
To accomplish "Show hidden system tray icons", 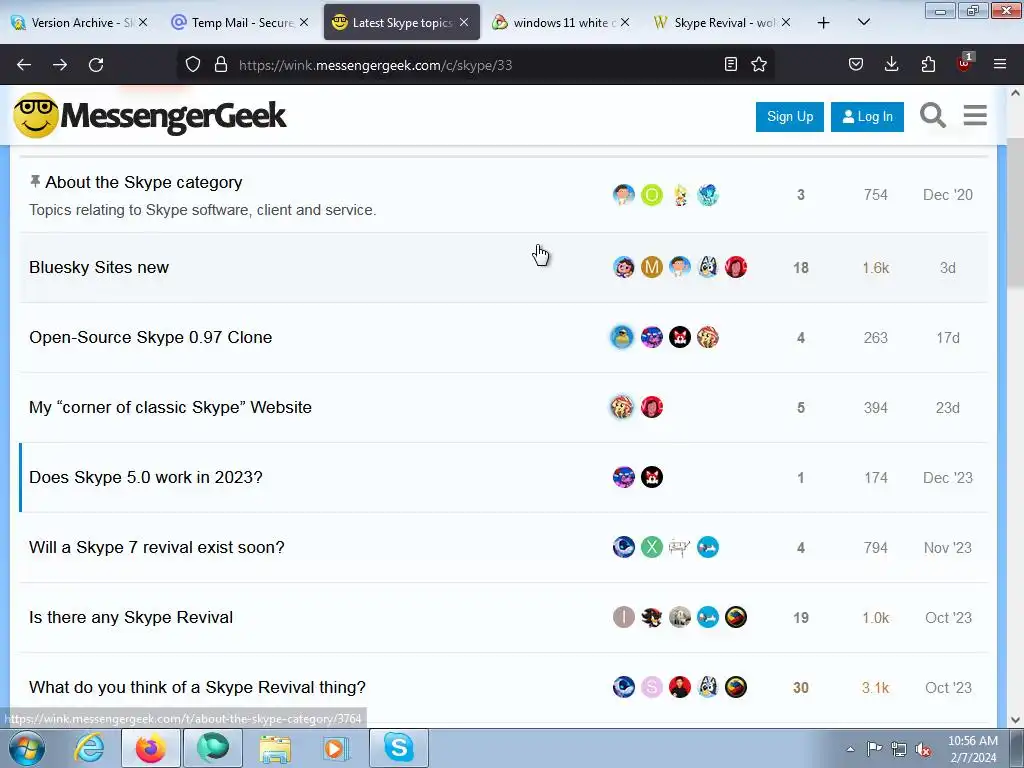I will coord(850,749).
